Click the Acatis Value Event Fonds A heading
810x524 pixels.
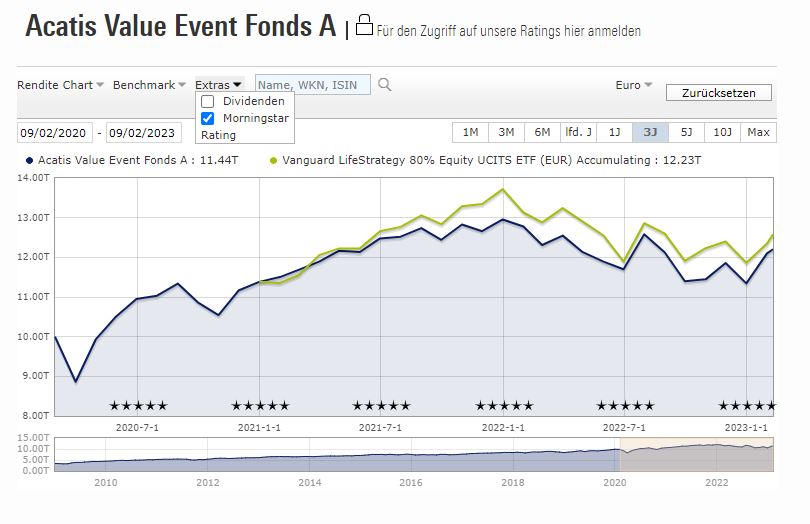point(181,26)
